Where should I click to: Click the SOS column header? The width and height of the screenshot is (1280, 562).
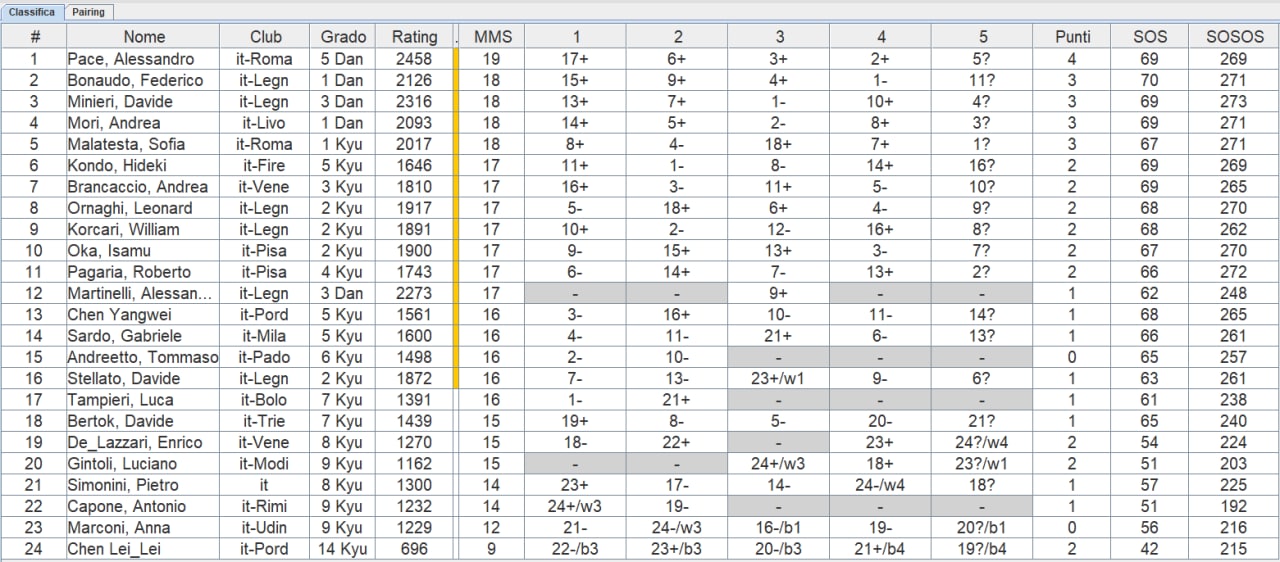(x=1150, y=37)
